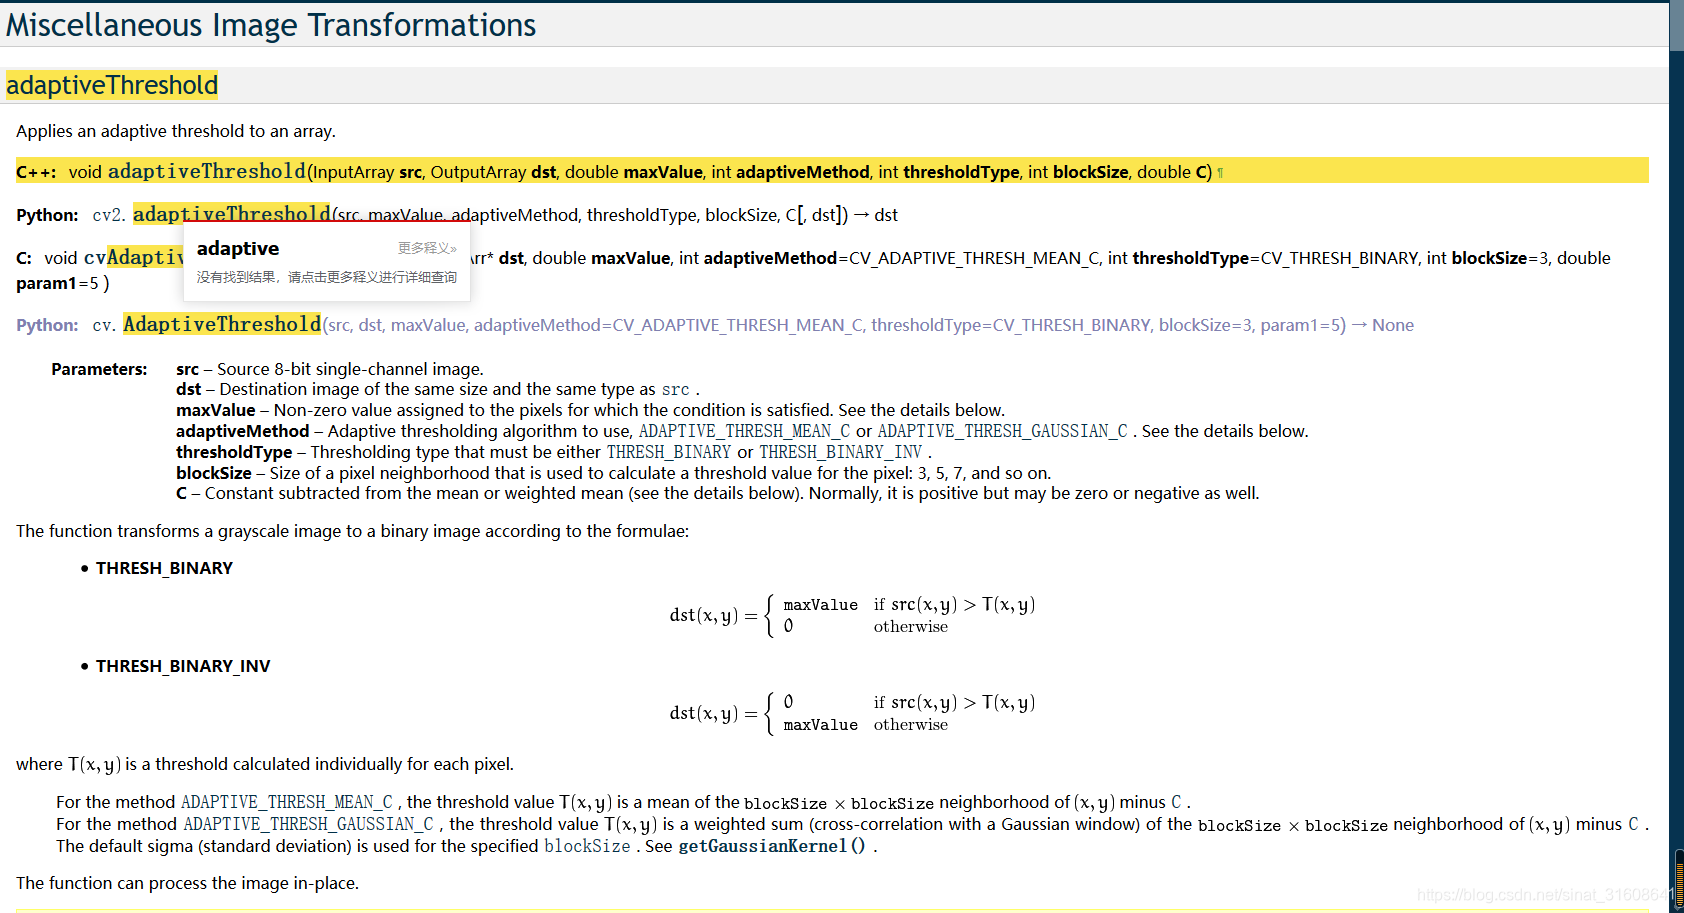Image resolution: width=1684 pixels, height=913 pixels.
Task: Click the 'thresholdType' parameter name in the parameters list
Action: tap(234, 452)
